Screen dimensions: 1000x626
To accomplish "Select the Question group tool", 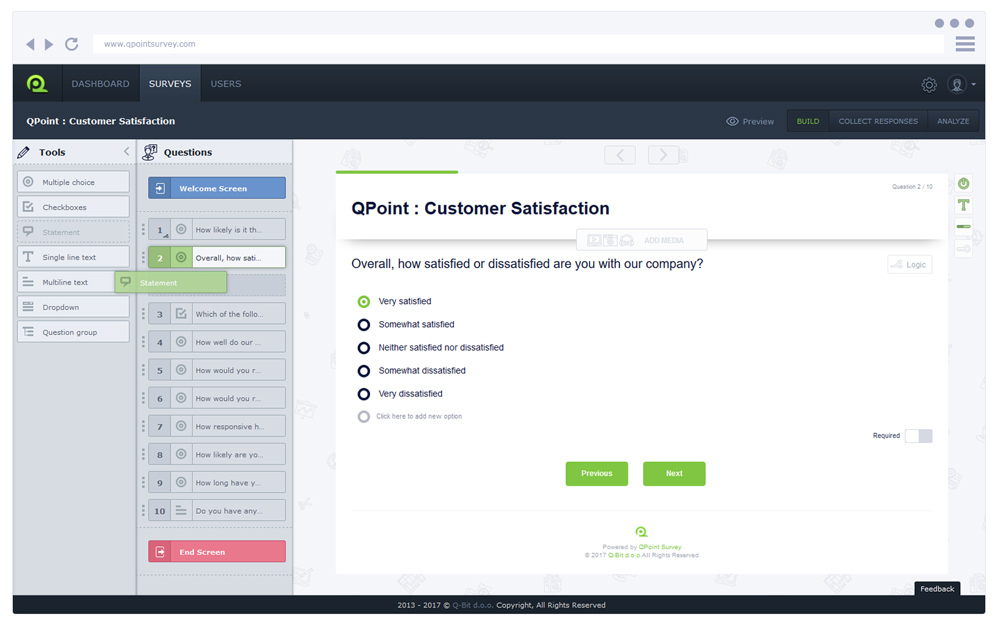I will pos(73,331).
